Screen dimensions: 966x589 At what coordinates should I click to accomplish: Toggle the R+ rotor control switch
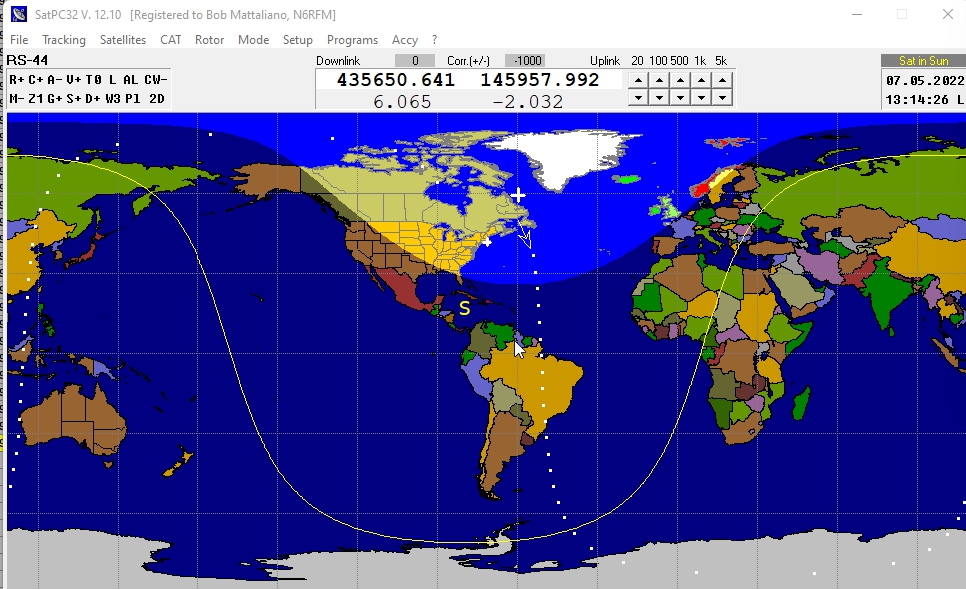17,80
